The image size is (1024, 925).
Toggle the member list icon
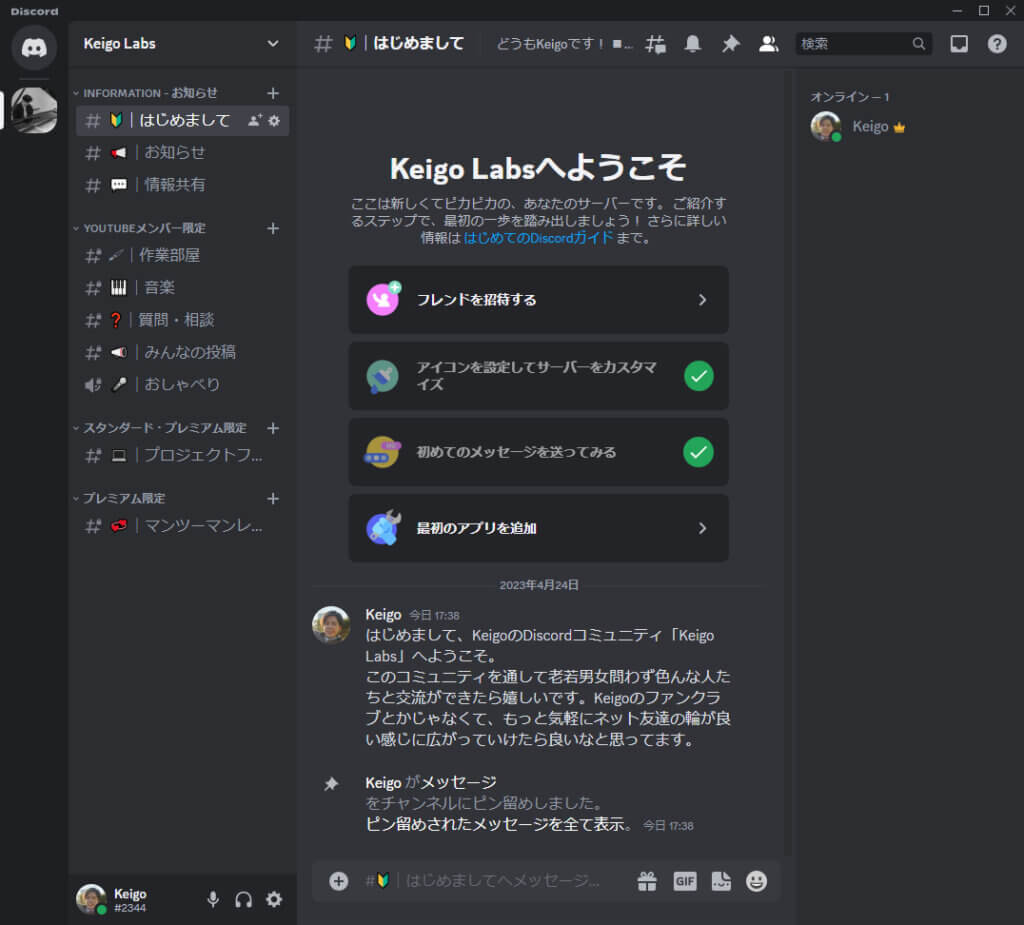(768, 44)
